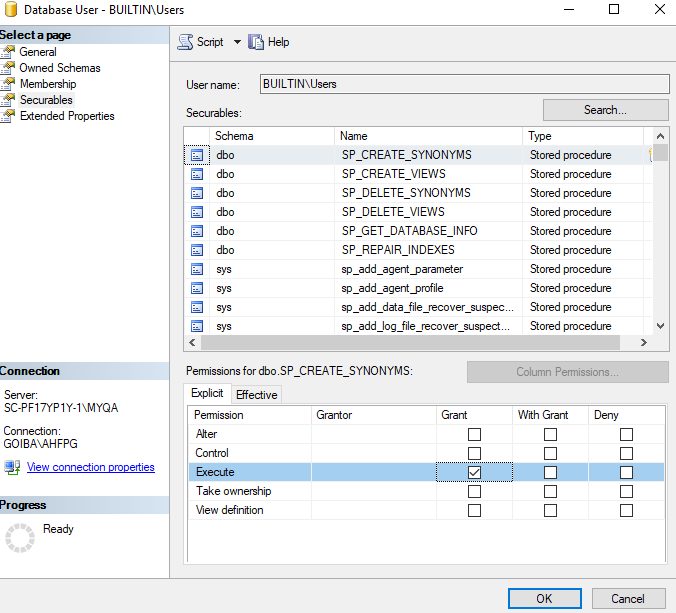This screenshot has width=676, height=613.
Task: Check With Grant for Control permission
Action: click(550, 453)
